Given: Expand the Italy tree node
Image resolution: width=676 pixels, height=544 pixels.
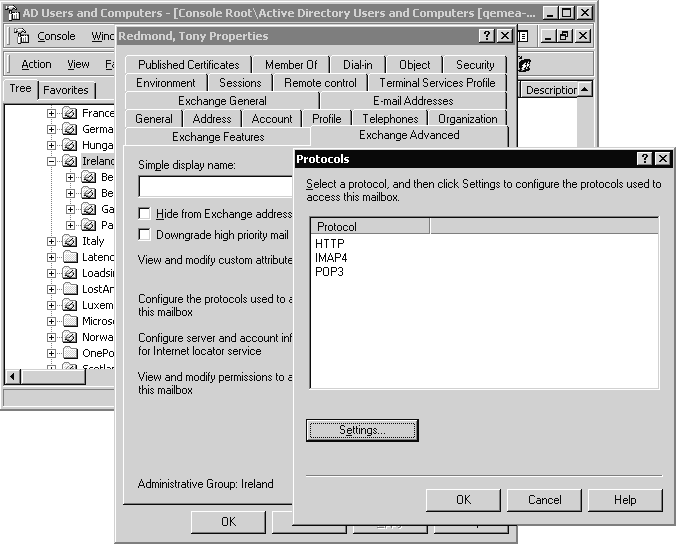Looking at the screenshot, I should point(52,241).
